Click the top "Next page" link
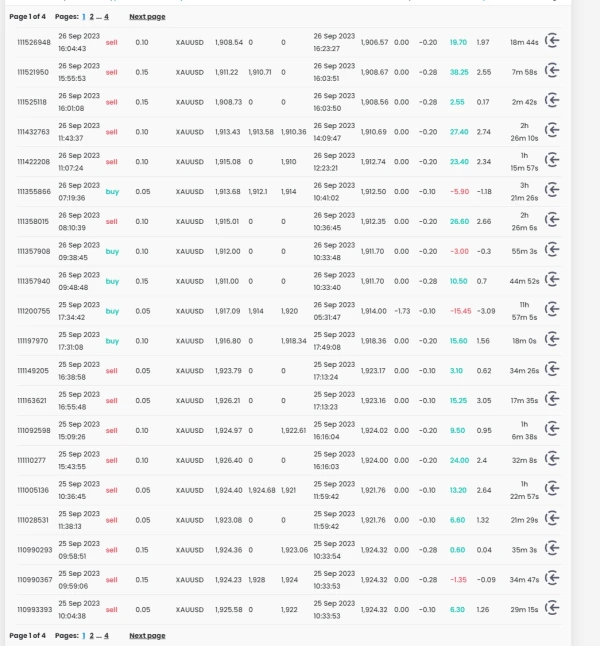This screenshot has height=646, width=600. pos(147,17)
